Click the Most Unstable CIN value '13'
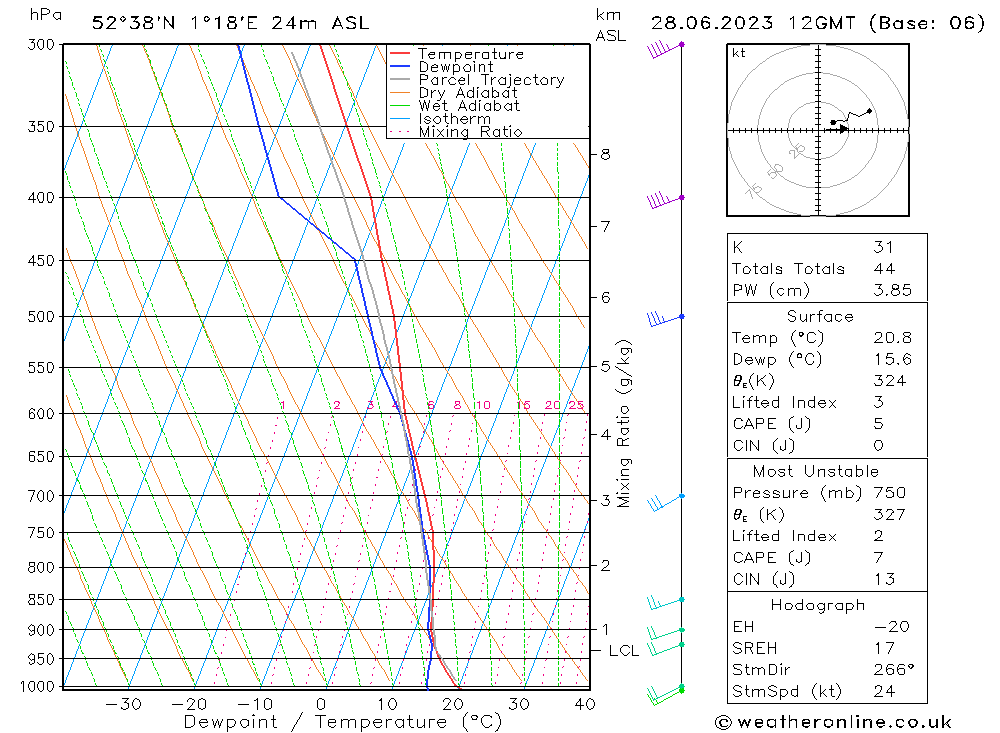Image resolution: width=1000 pixels, height=733 pixels. tap(885, 580)
